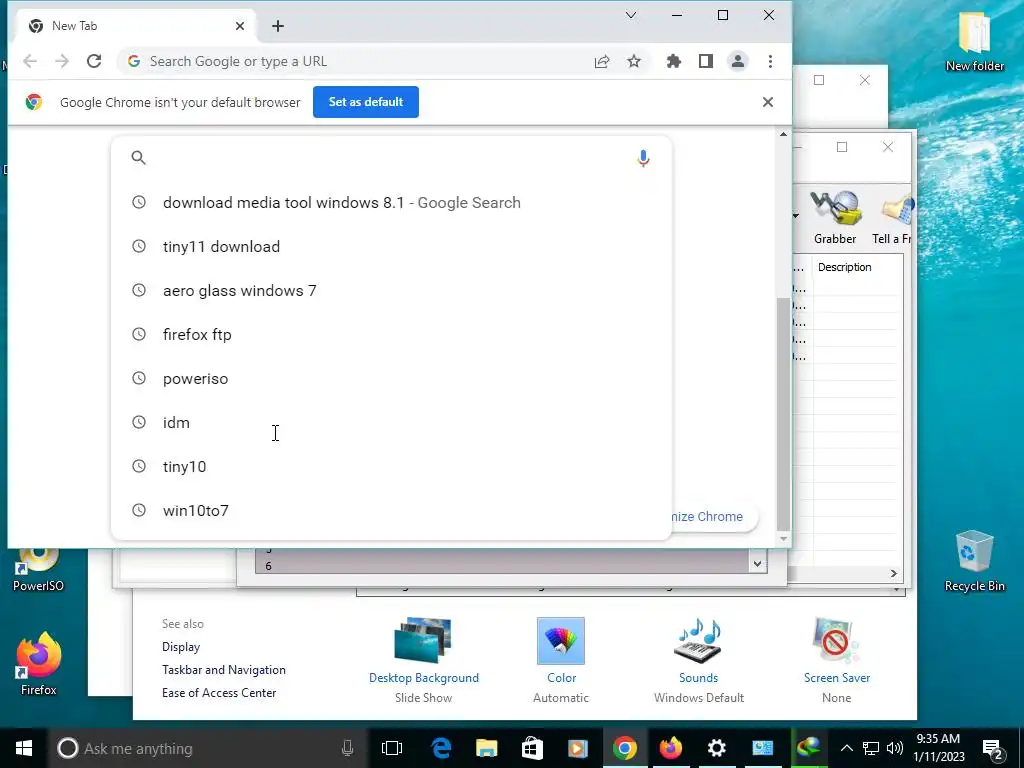Click Customize Chrome button

tap(714, 517)
